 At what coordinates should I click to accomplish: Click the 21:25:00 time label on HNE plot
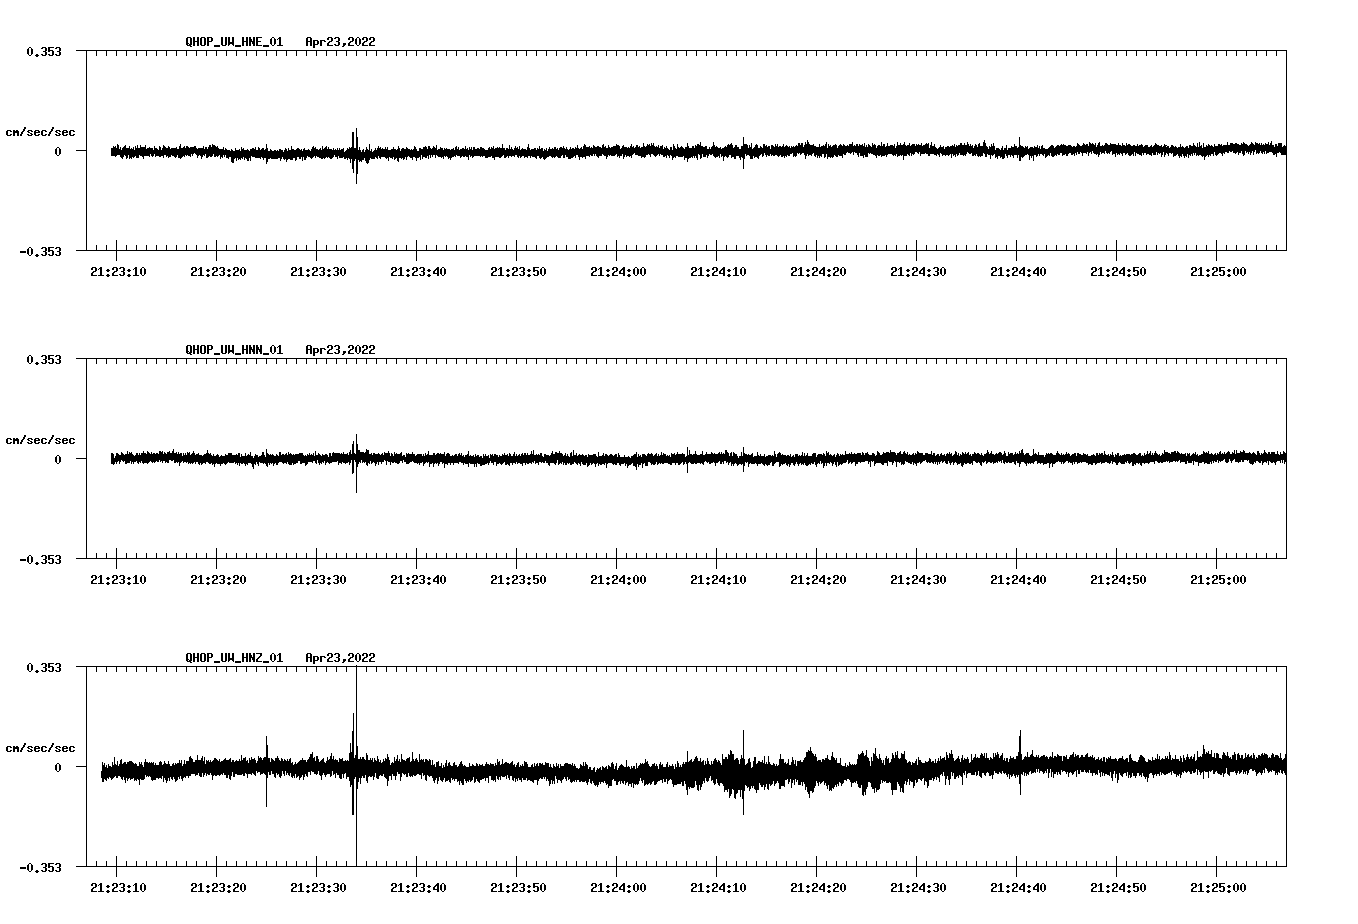[x=1218, y=272]
